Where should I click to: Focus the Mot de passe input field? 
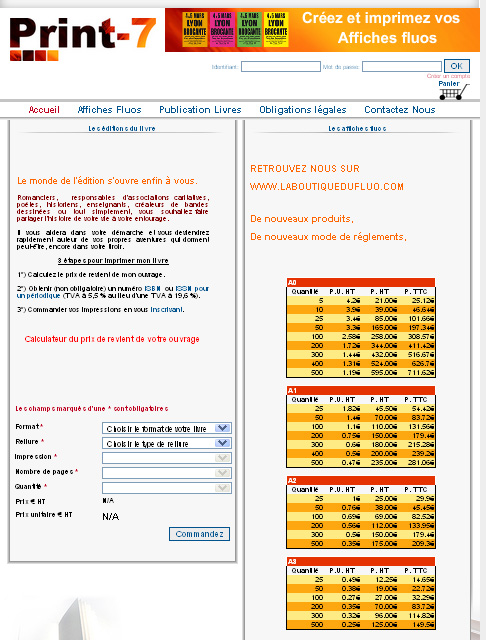[x=402, y=67]
